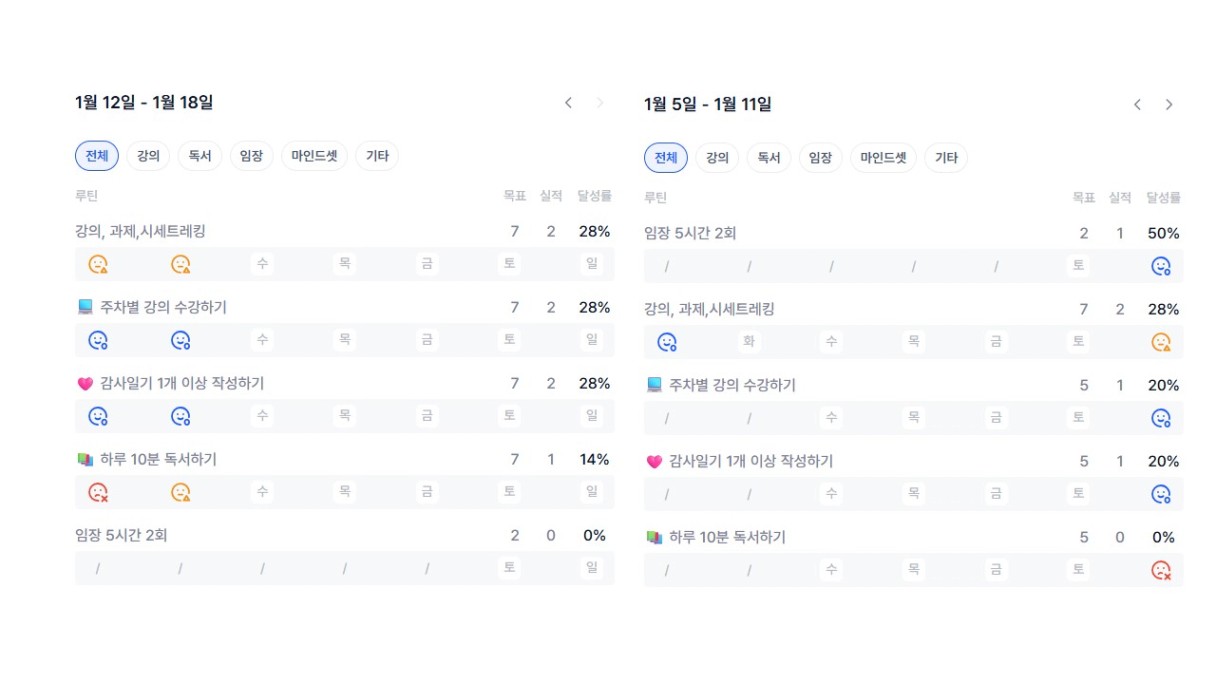The height and width of the screenshot is (684, 1216).
Task: Open 임장 5시간 2회 routine in Jan 12–18 panel
Action: 121,535
